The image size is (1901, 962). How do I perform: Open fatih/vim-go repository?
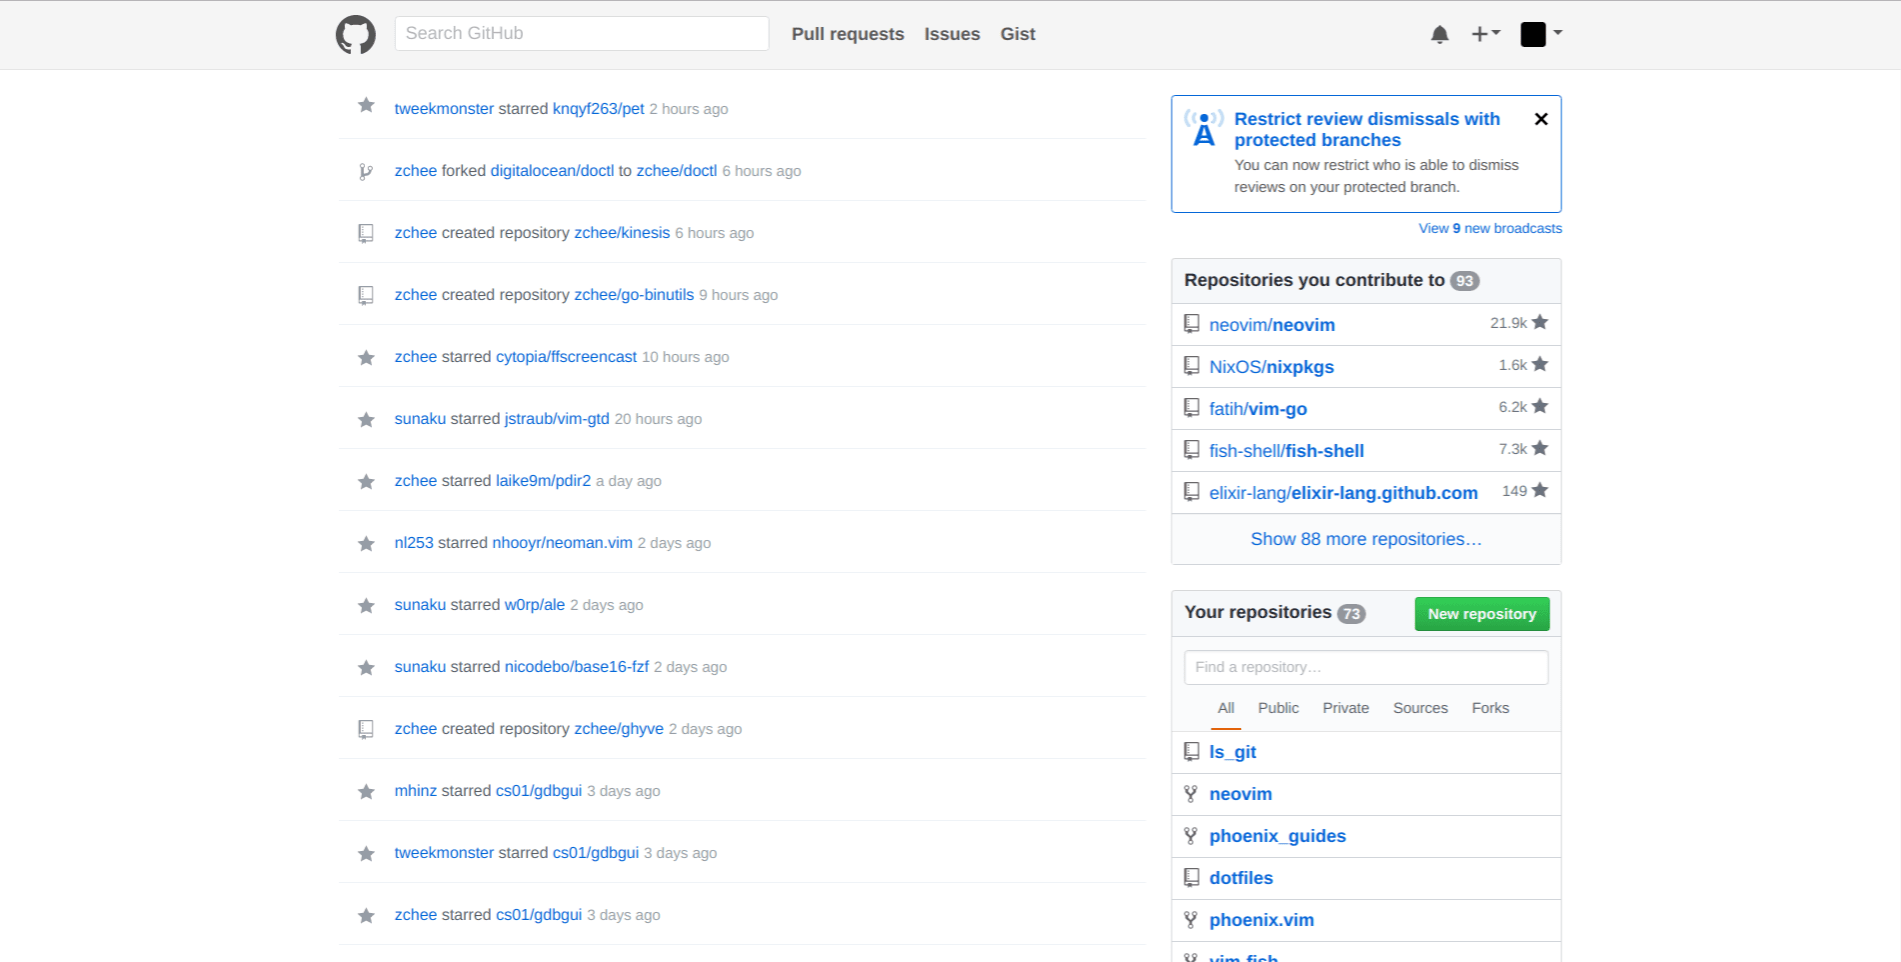pos(1258,409)
